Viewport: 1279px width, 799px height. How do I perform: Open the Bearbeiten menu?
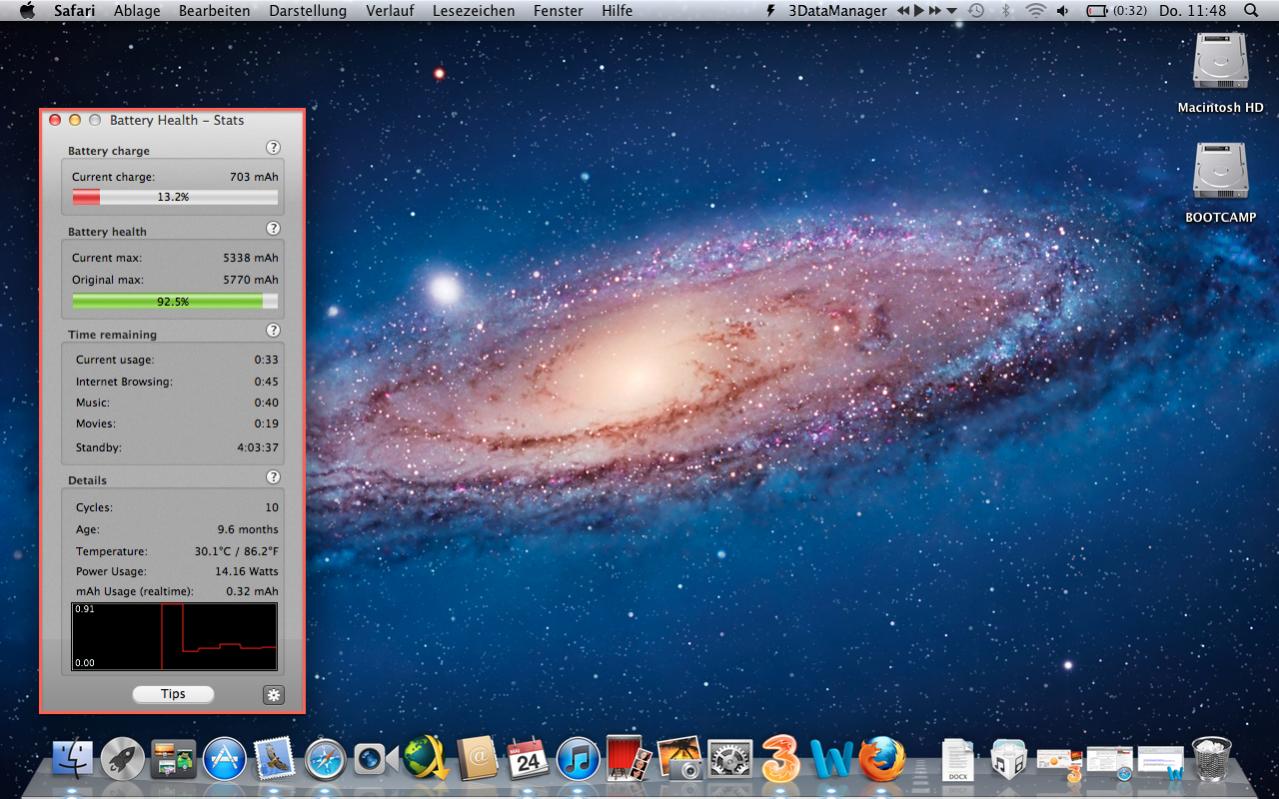pos(215,11)
